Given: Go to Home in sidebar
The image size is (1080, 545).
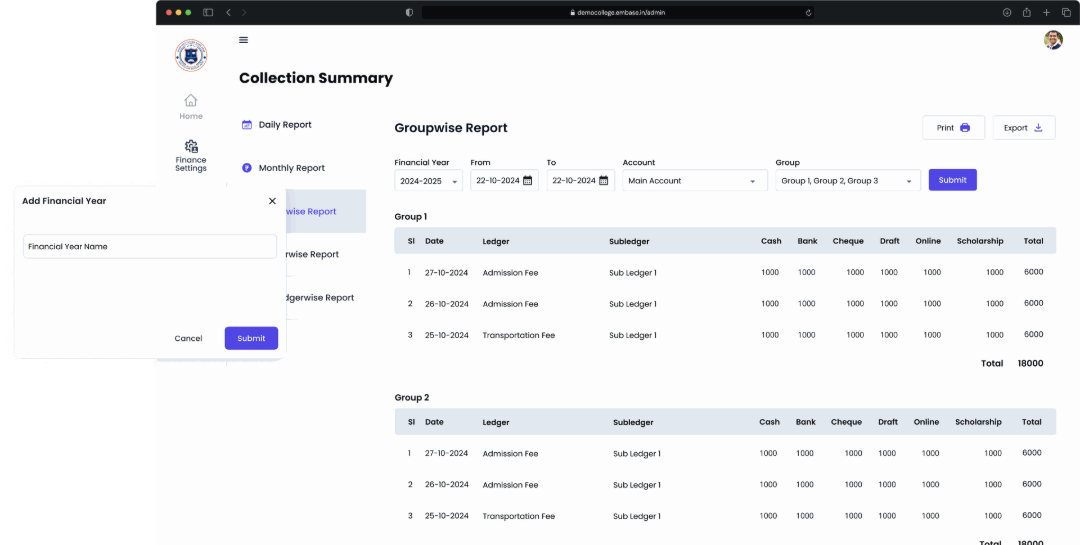Looking at the screenshot, I should coord(191,107).
